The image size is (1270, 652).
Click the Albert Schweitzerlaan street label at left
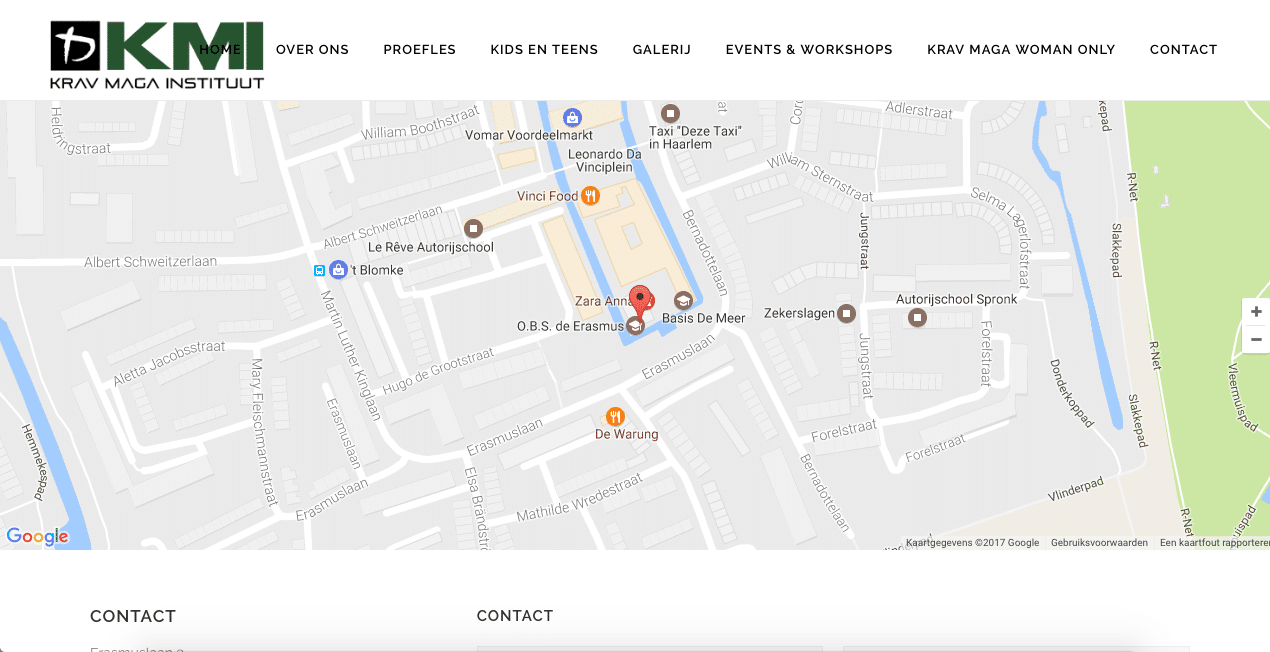click(x=151, y=262)
